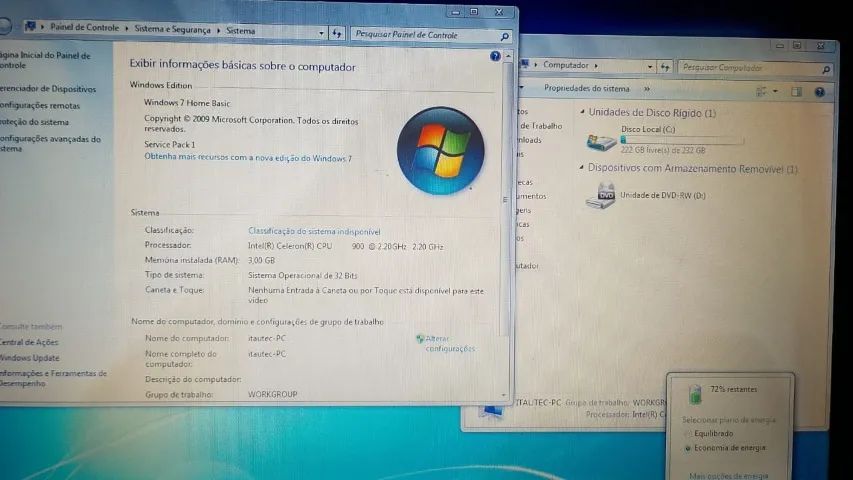Click 'WORKGROUP' workgroup value in System window
Image resolution: width=853 pixels, height=480 pixels.
pos(273,394)
